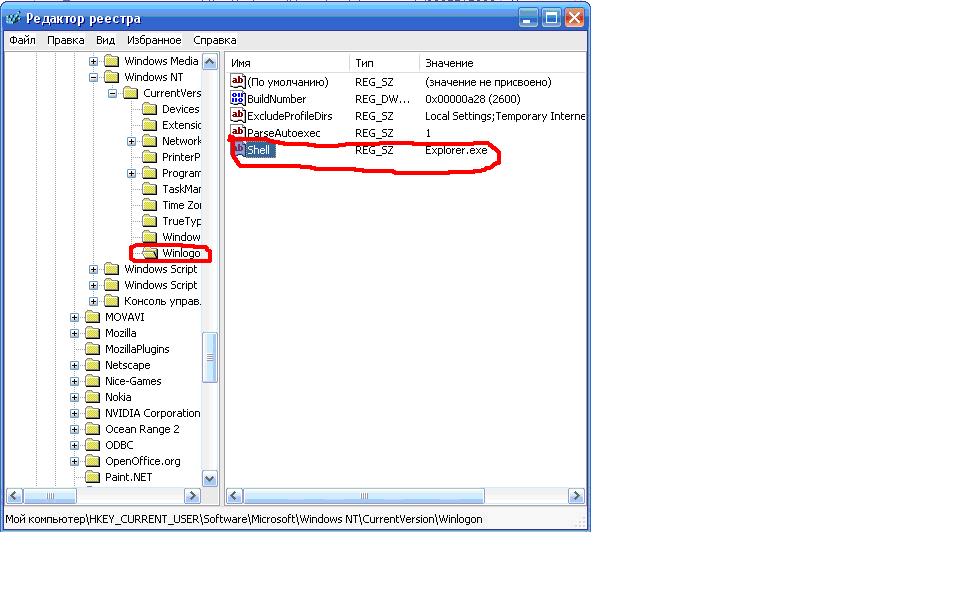Image resolution: width=960 pixels, height=611 pixels.
Task: Click the MozillaPlugins folder icon
Action: coord(92,349)
